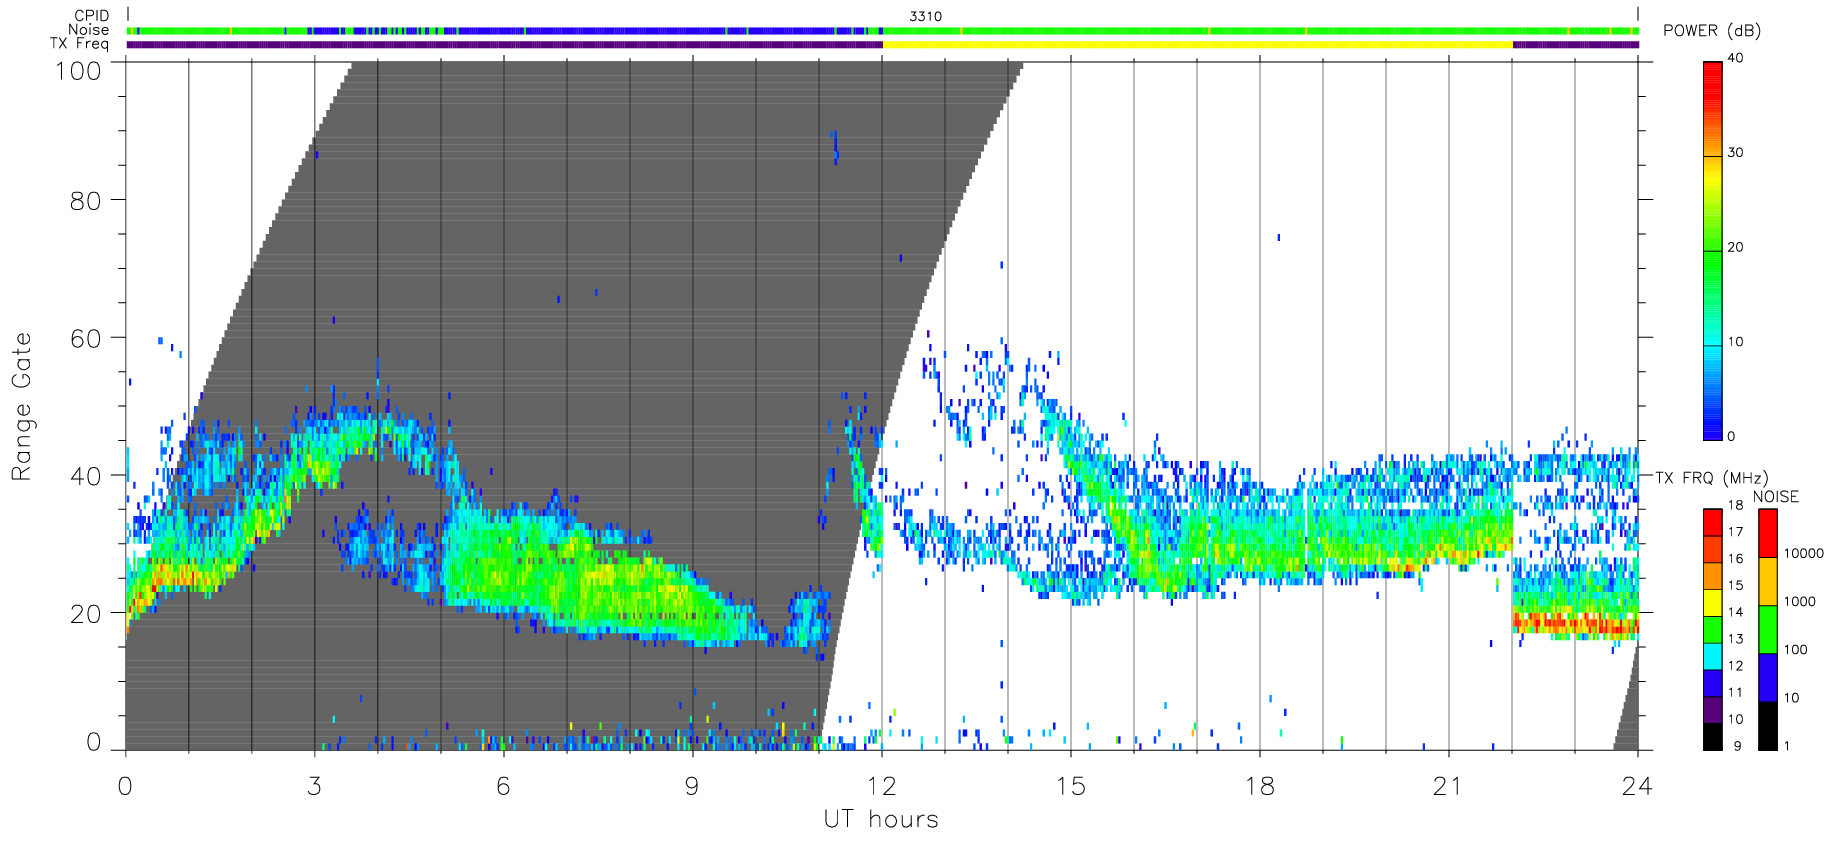Viewport: 1843px width, 850px height.
Task: Click the red swatch in NOISE legend
Action: point(1768,533)
